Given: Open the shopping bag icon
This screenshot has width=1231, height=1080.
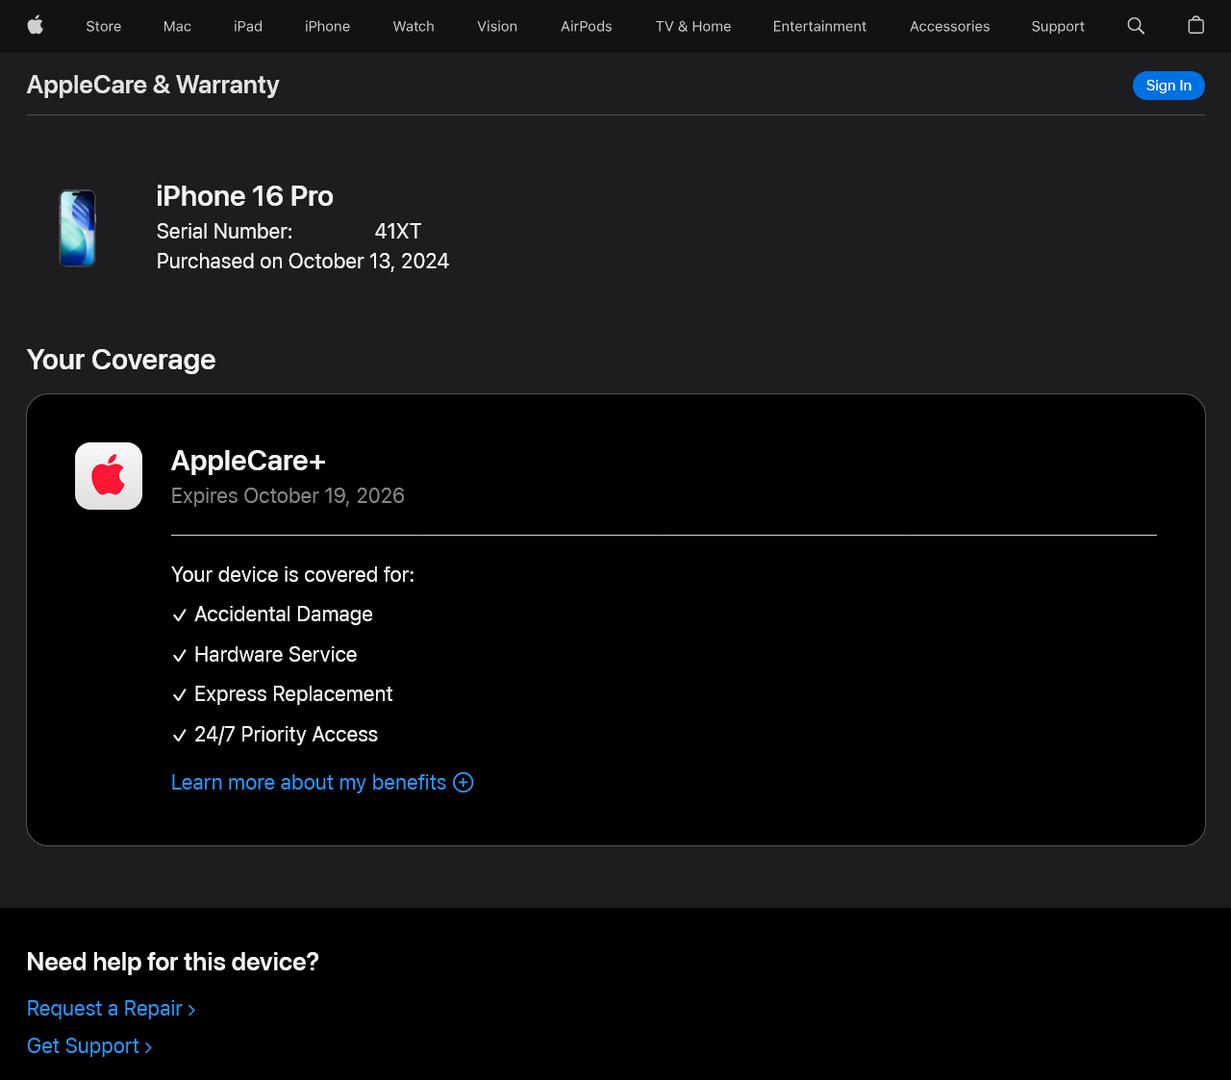Looking at the screenshot, I should tap(1195, 26).
